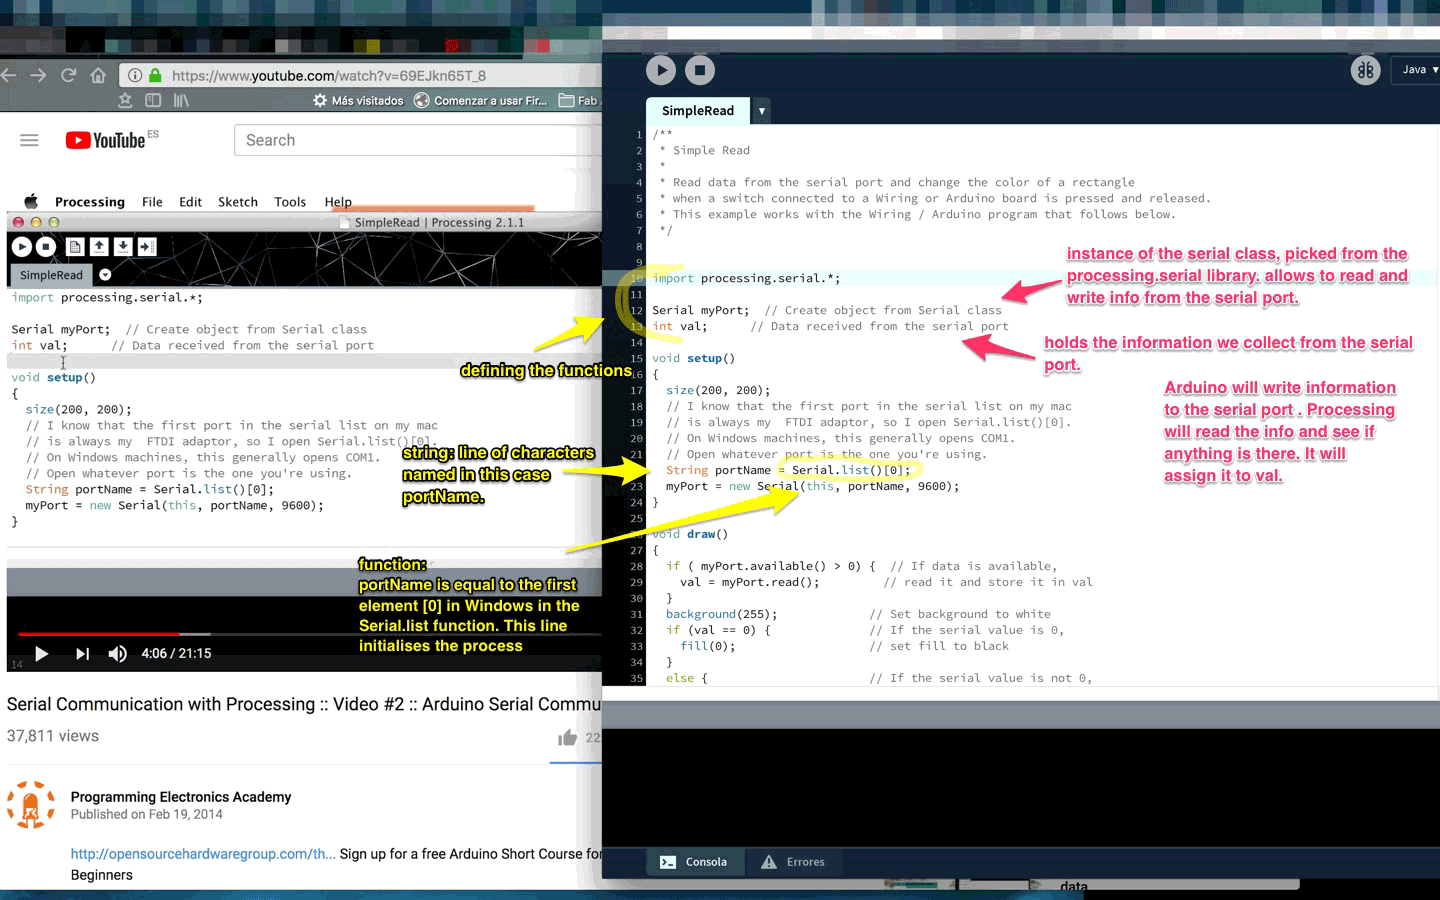The height and width of the screenshot is (900, 1440).
Task: Open tab dropdown arrow in the video
Action: [105, 275]
